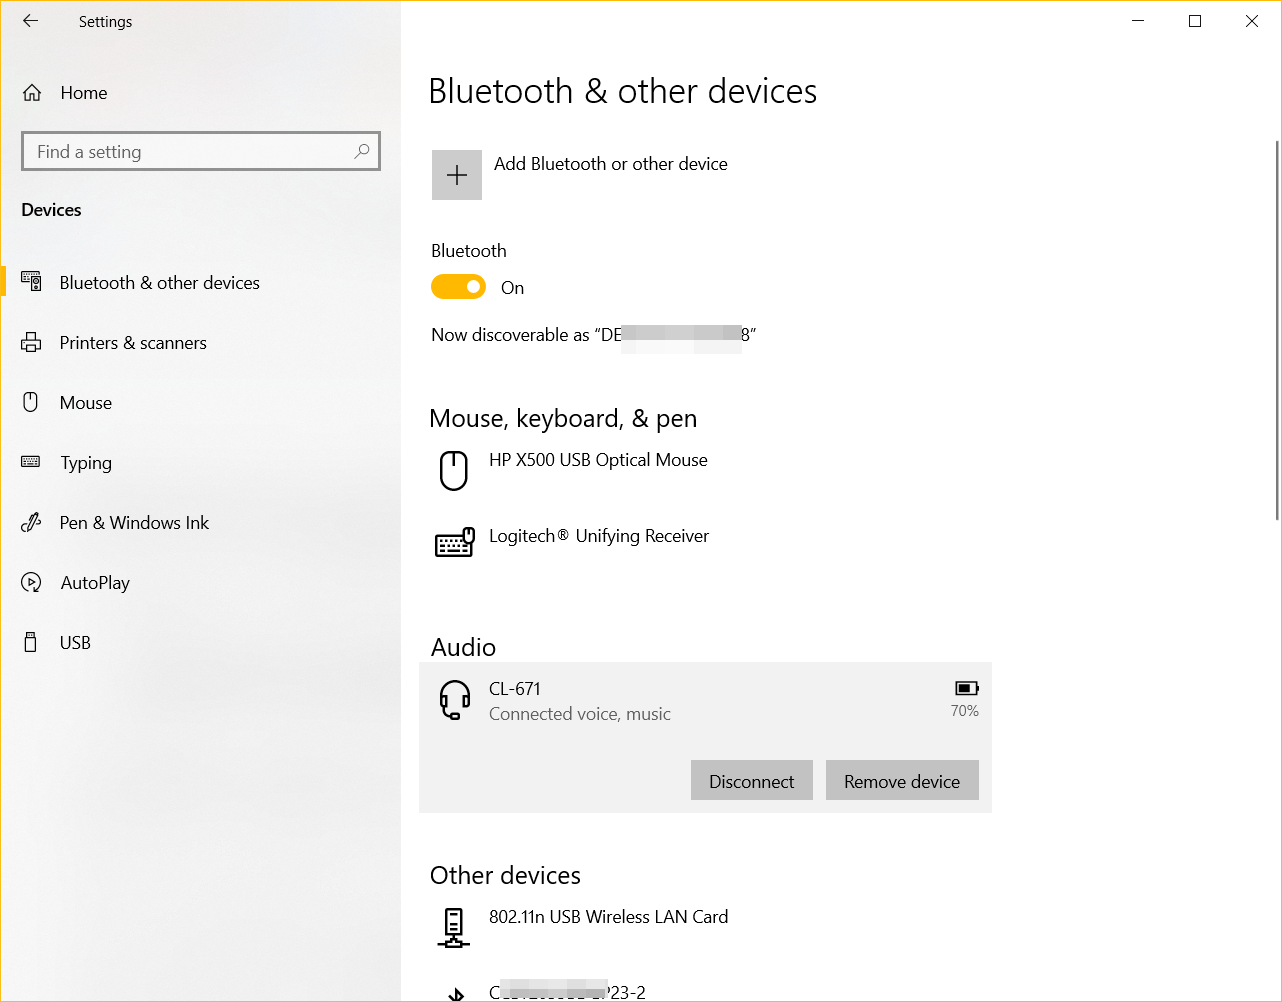Click the mouse icon for HP X500

pos(454,470)
